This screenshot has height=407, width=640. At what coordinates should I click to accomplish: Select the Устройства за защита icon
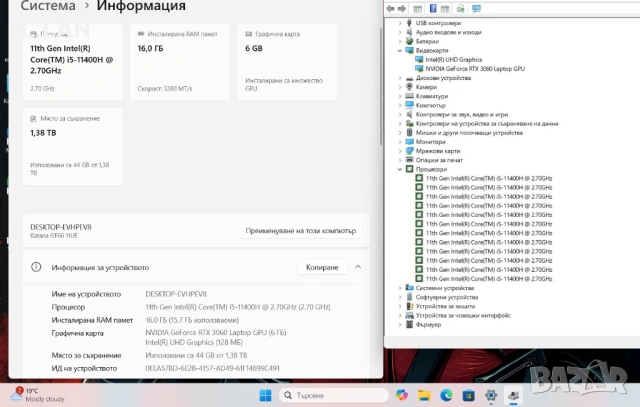click(x=409, y=306)
